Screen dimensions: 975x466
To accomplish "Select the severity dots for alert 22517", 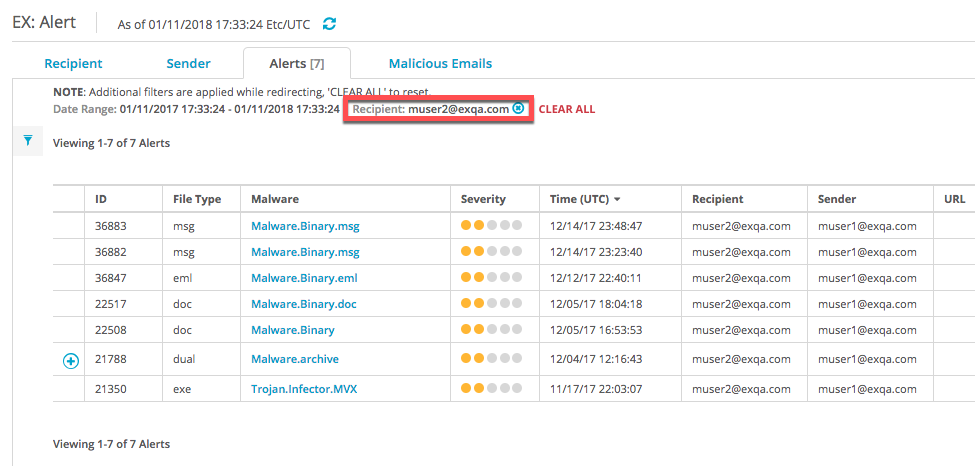I will click(491, 304).
